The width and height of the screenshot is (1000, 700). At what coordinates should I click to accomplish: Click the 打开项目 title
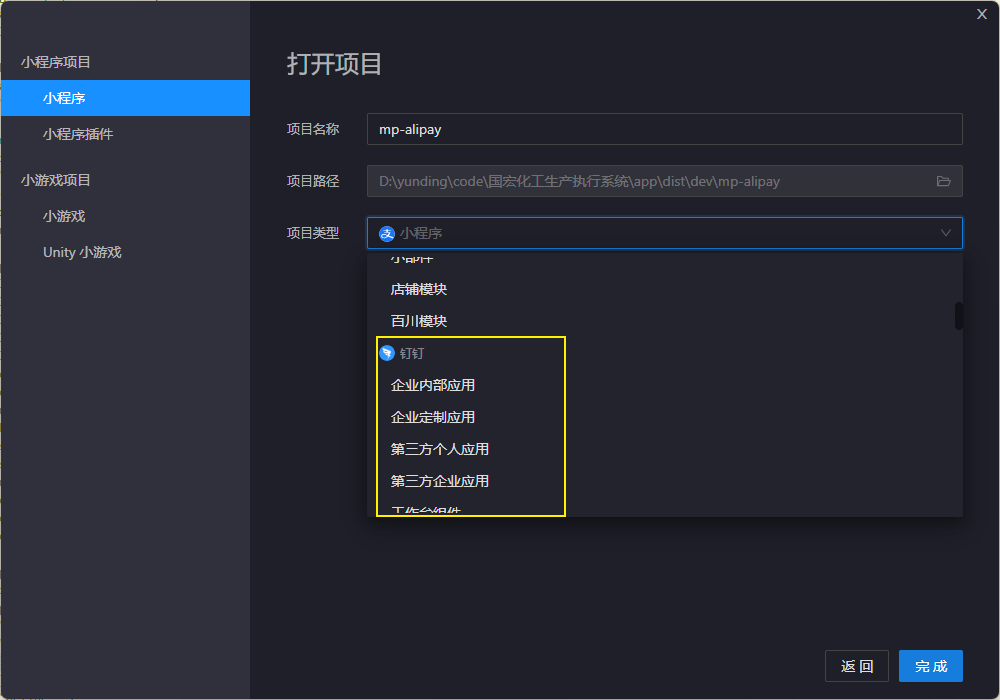[x=334, y=64]
